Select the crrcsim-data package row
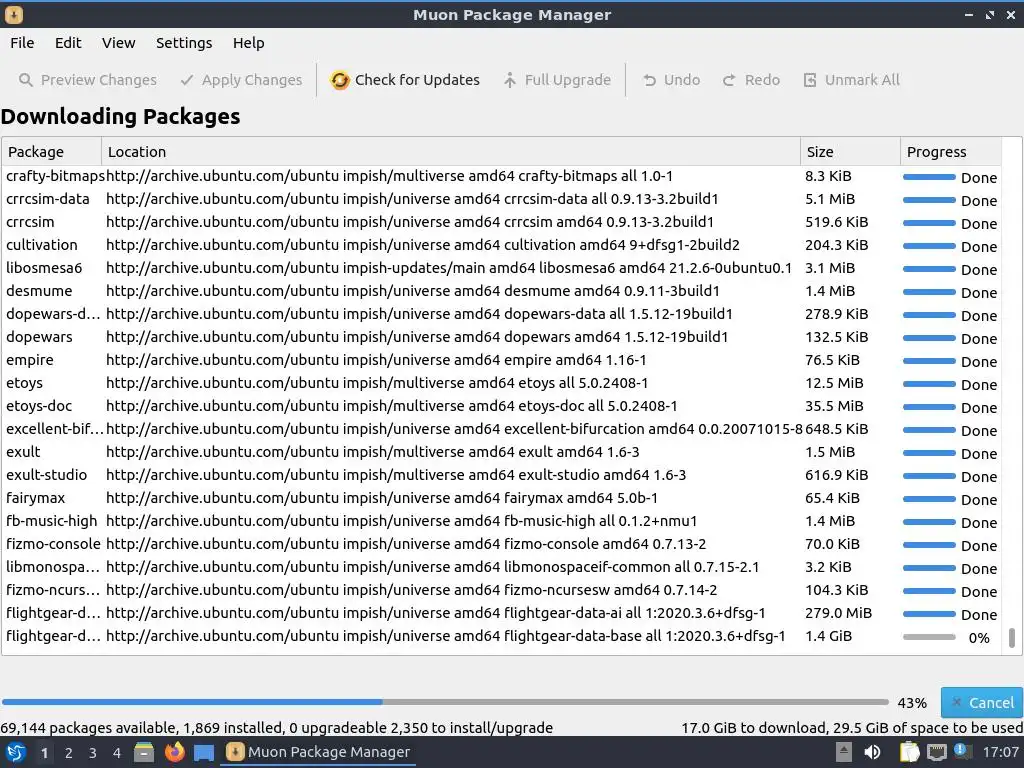This screenshot has height=768, width=1024. [x=501, y=199]
